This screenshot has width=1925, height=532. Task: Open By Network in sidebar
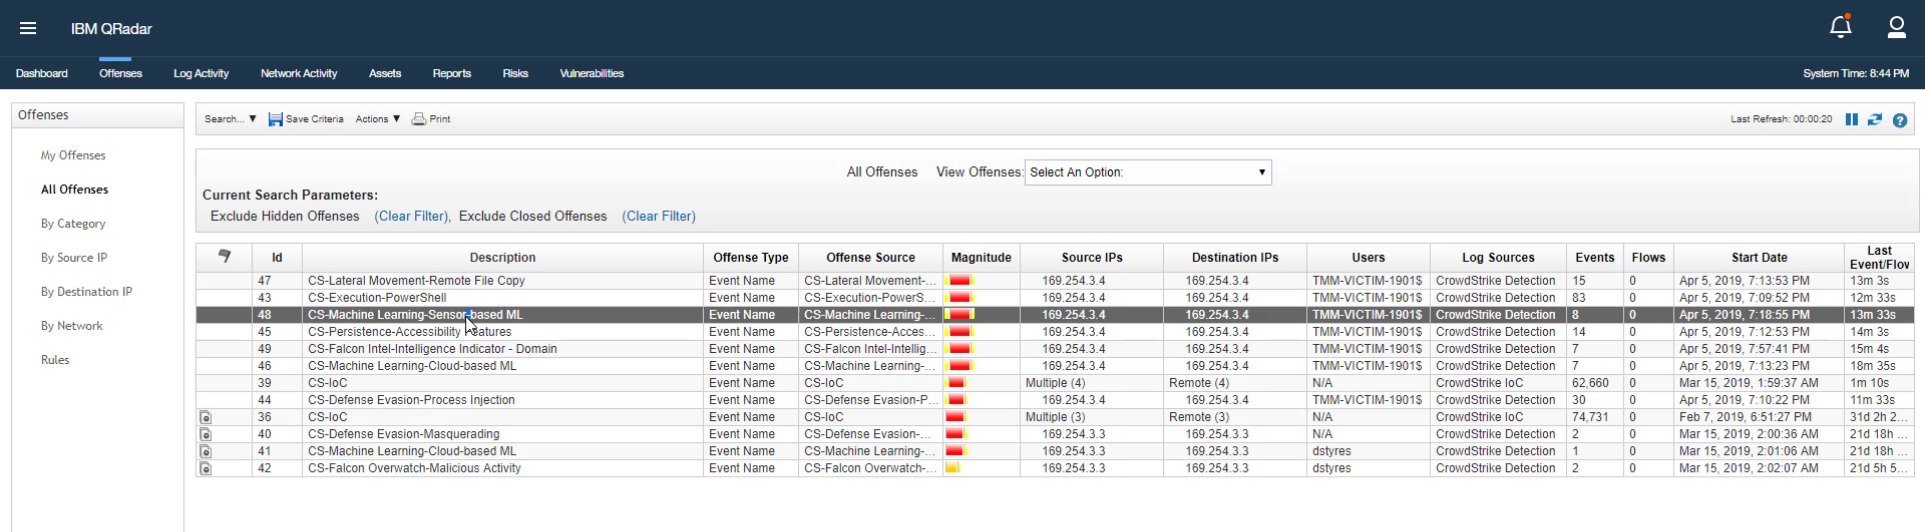(x=72, y=325)
